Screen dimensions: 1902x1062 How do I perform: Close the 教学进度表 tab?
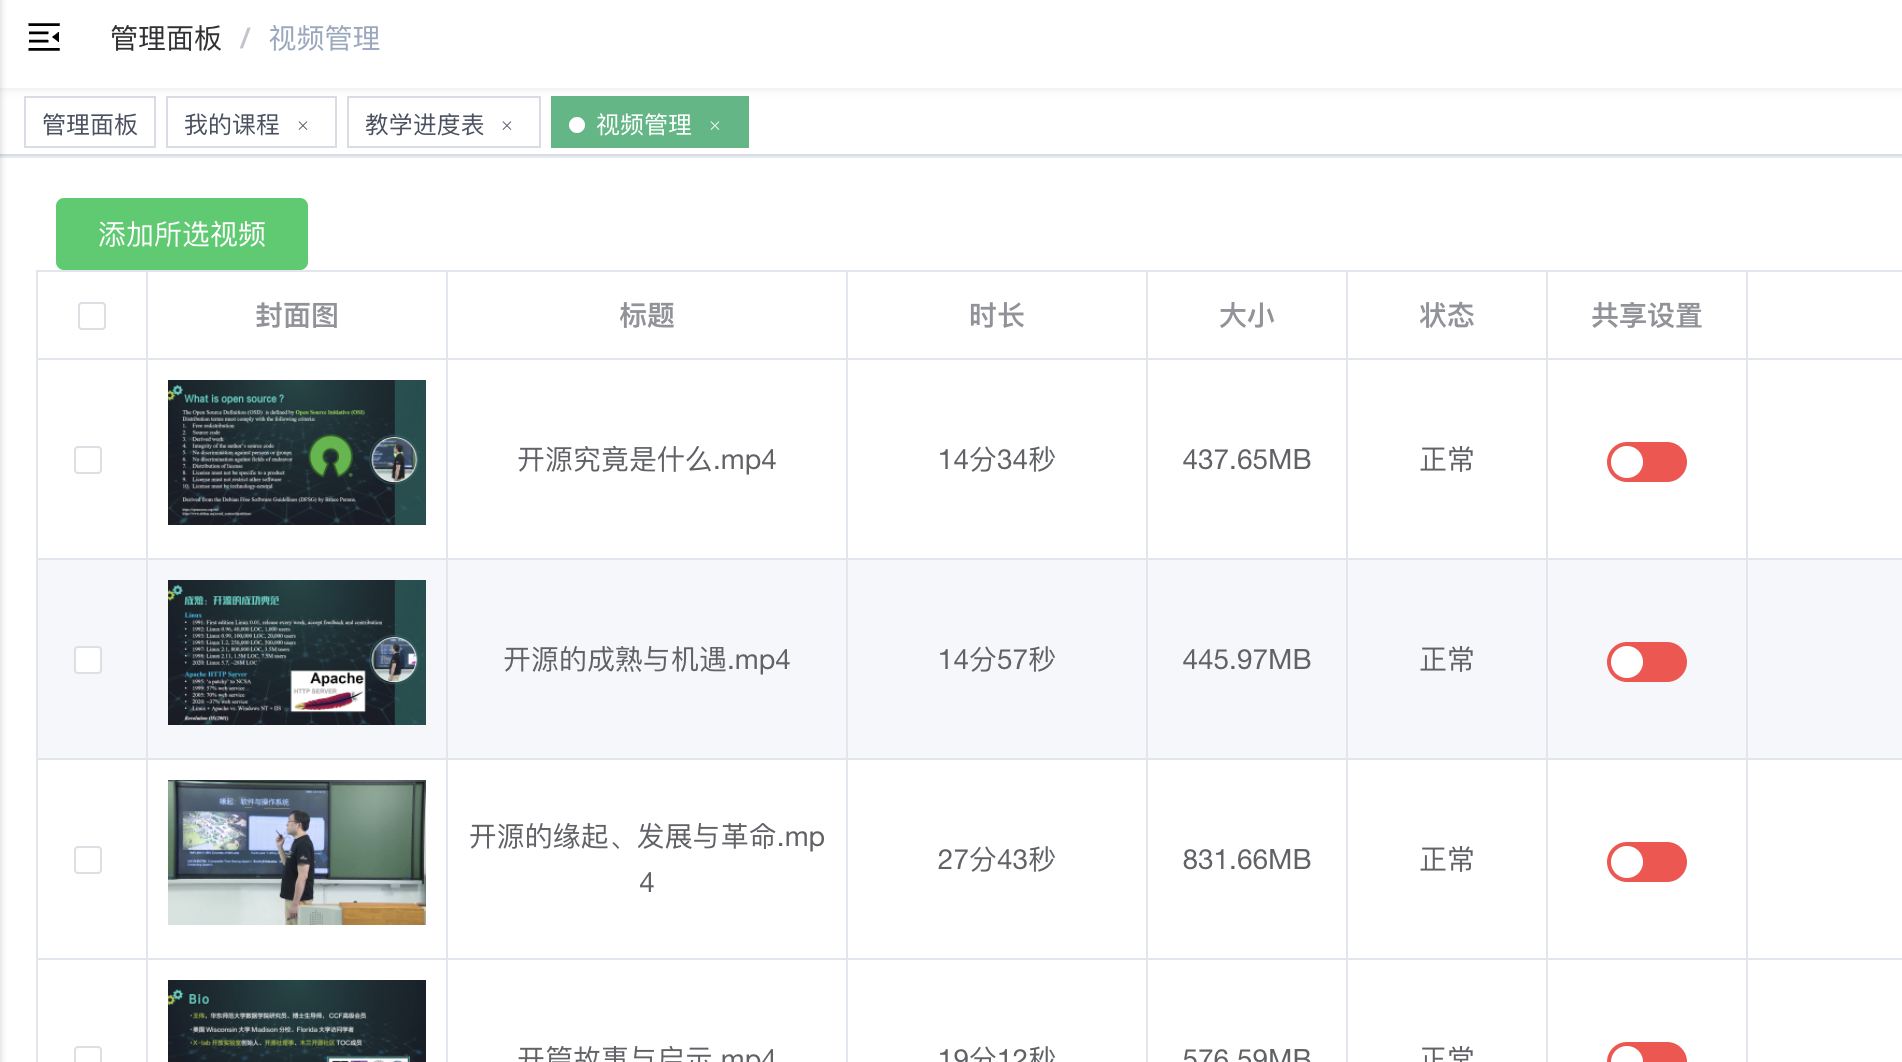tap(507, 125)
